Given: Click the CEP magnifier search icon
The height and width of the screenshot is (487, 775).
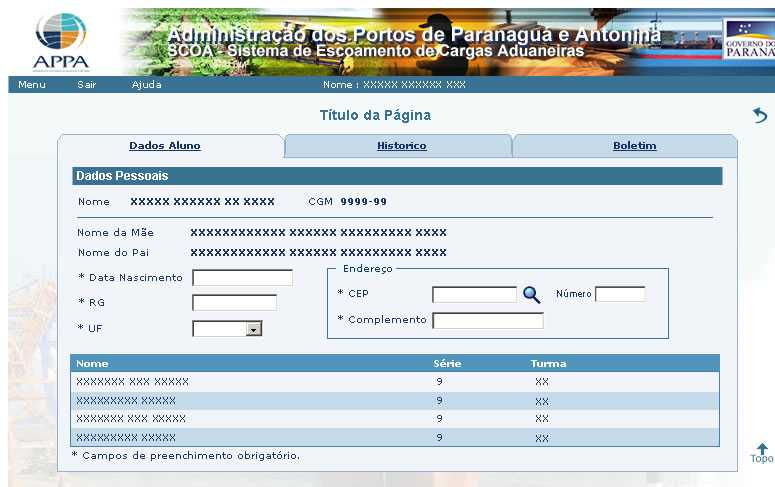Looking at the screenshot, I should click(x=532, y=294).
